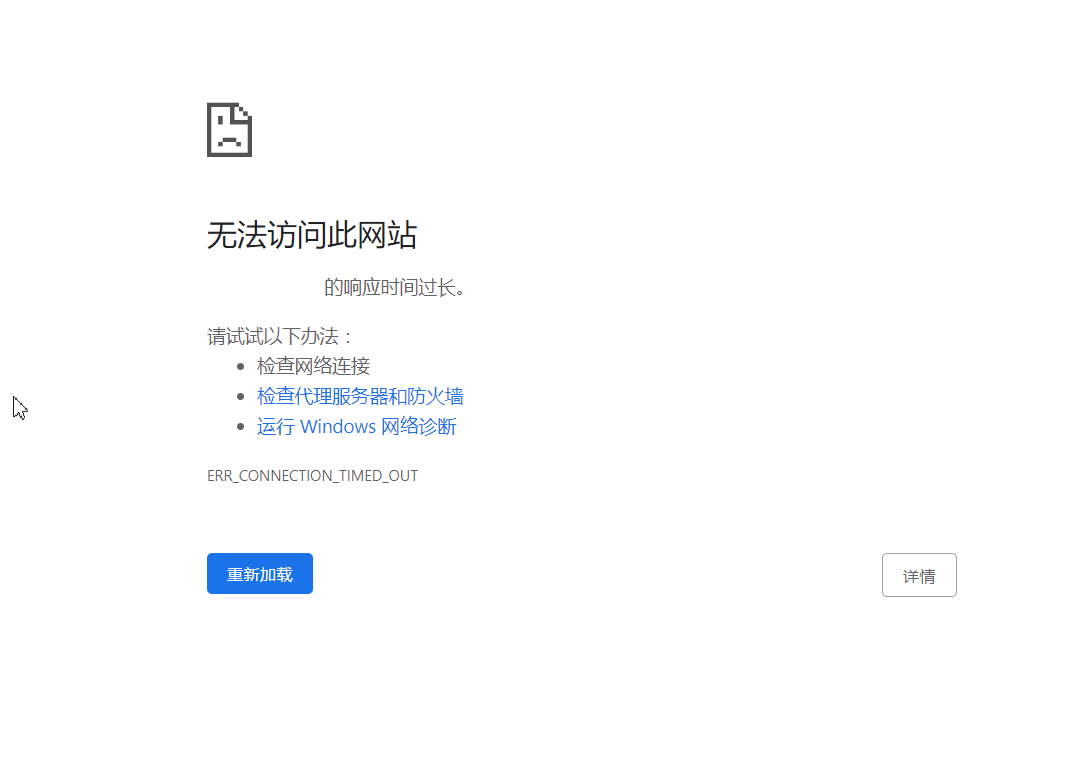The image size is (1076, 770).
Task: Open the 检查代理服务器和防火墙 link
Action: tap(360, 396)
